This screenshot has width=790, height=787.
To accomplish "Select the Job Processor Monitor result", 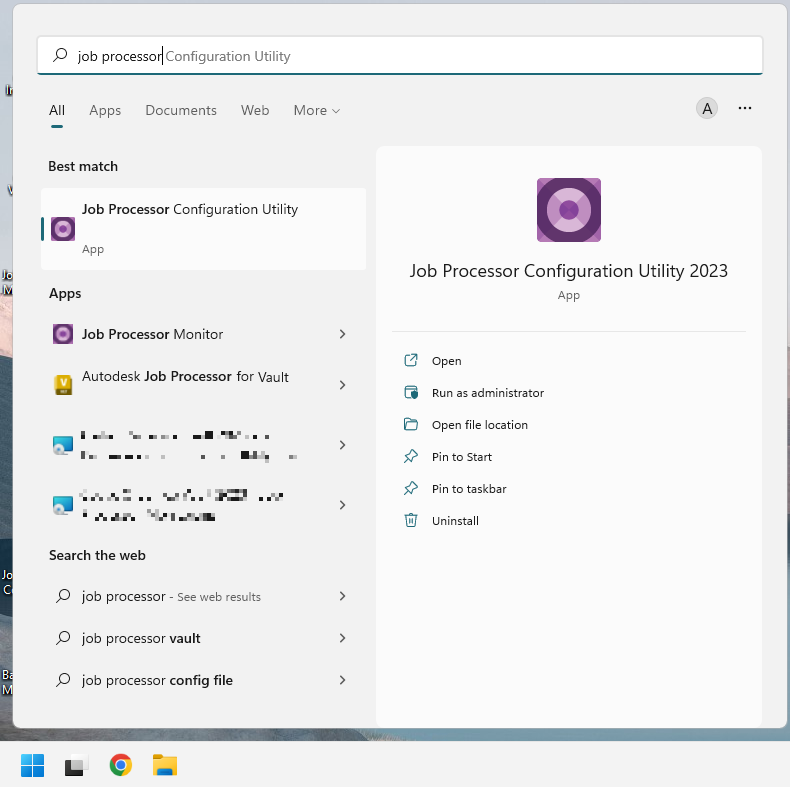I will (x=204, y=334).
